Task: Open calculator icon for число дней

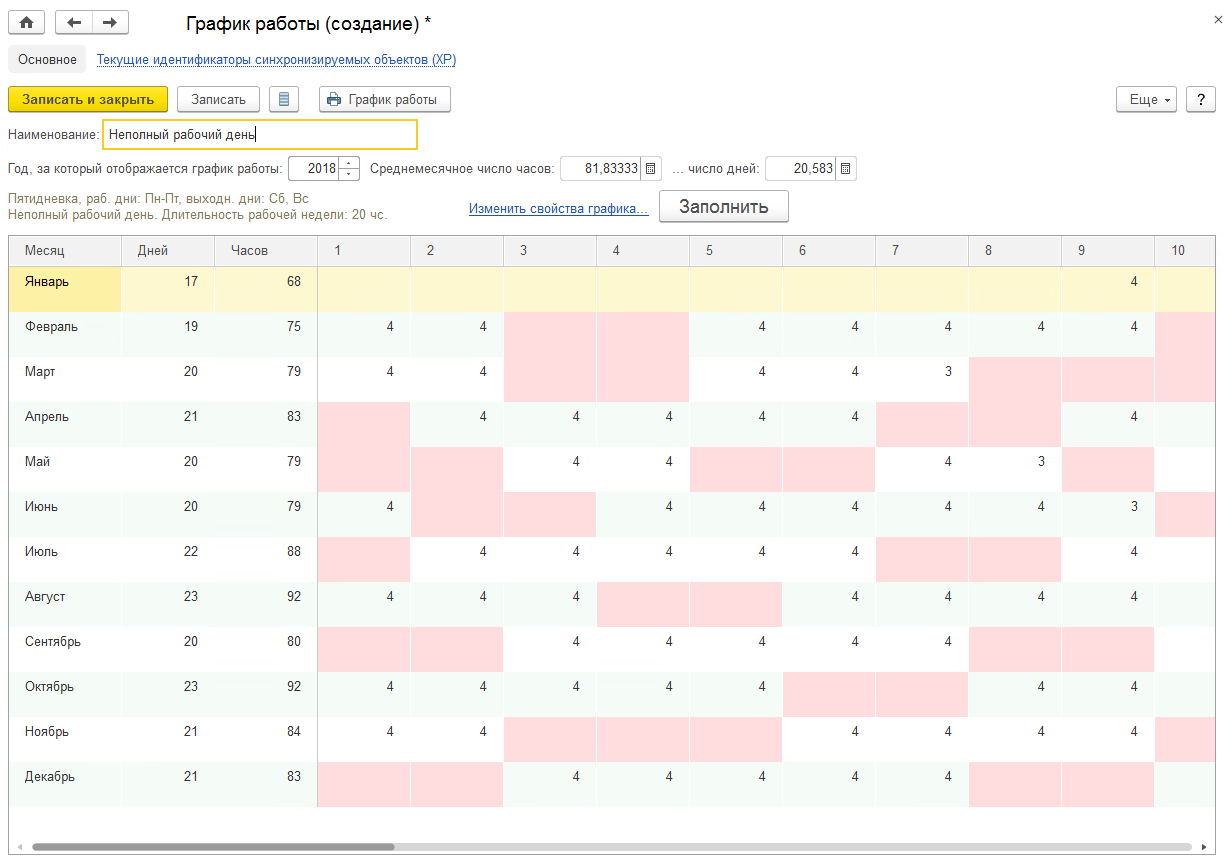Action: 846,169
